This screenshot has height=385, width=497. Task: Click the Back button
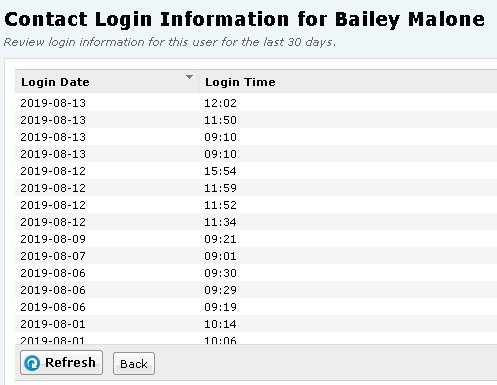134,364
